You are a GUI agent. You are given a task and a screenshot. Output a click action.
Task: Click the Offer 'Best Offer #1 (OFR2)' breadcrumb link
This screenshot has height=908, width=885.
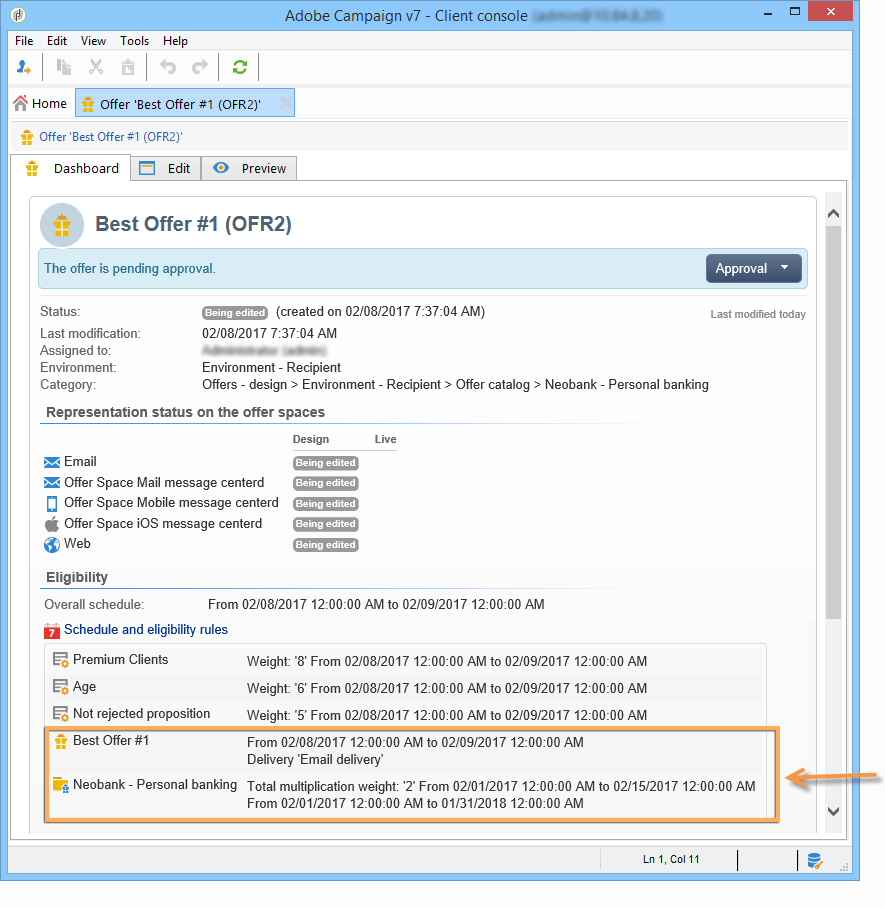111,137
